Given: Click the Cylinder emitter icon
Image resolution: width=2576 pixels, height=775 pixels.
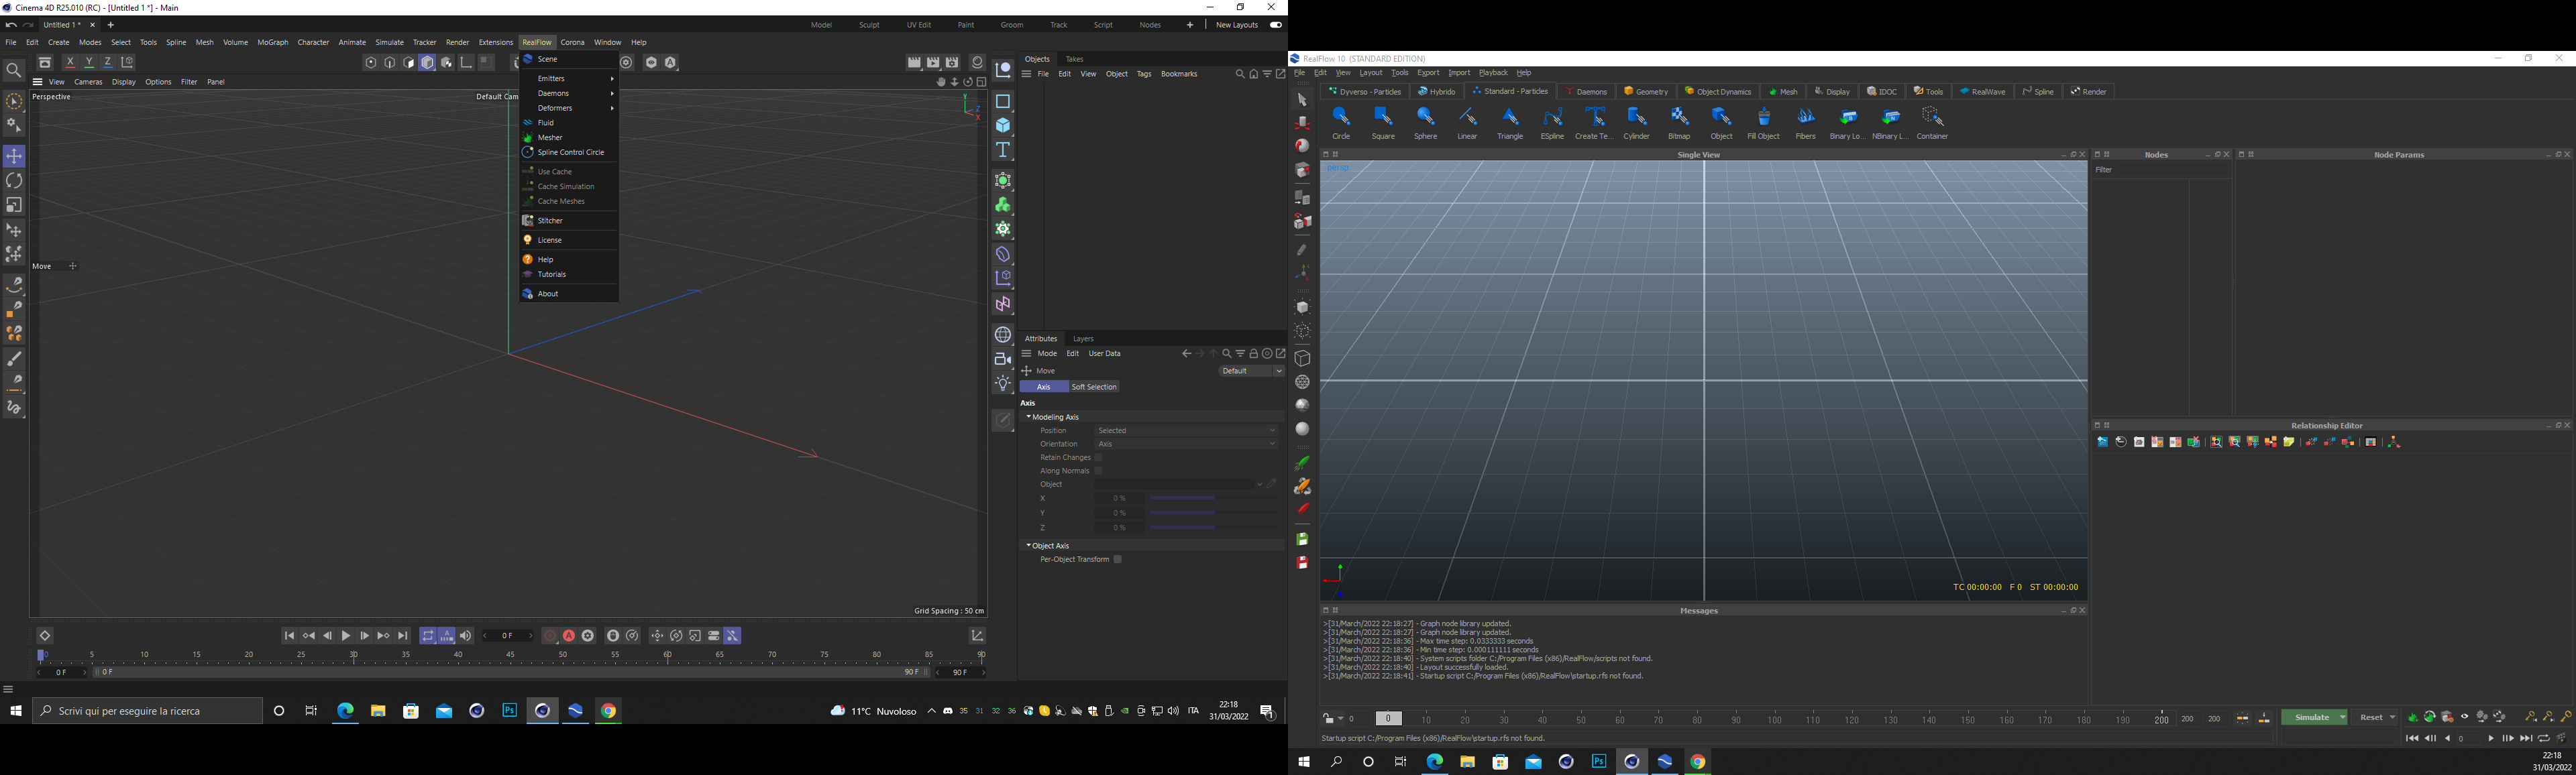Looking at the screenshot, I should 1636,118.
